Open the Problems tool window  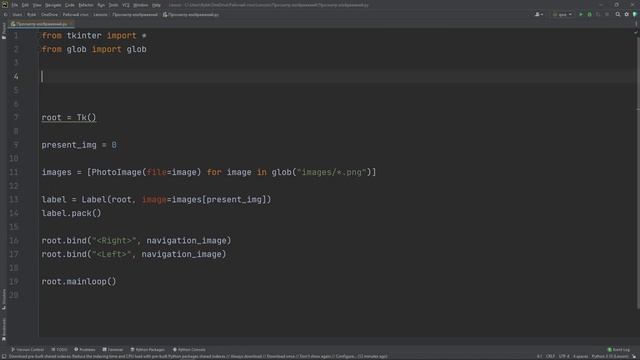point(84,350)
